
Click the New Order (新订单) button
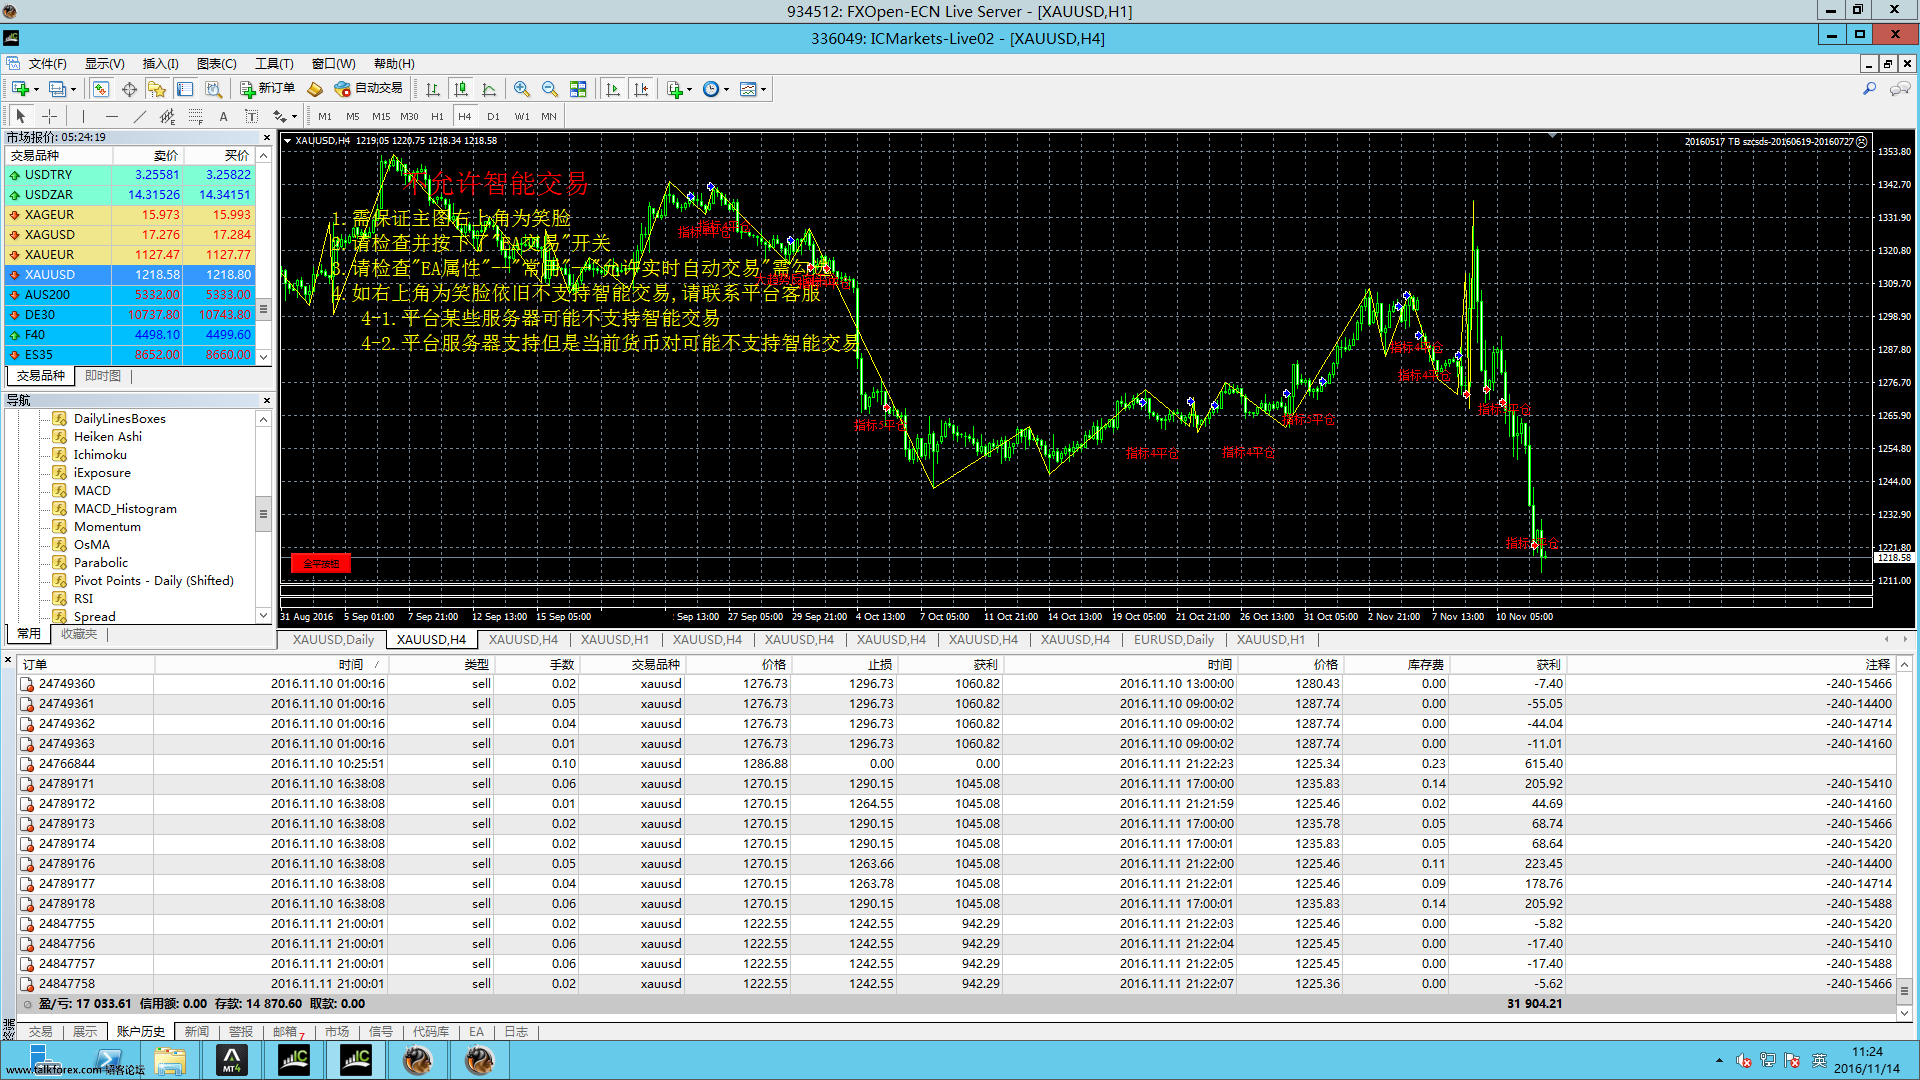click(x=267, y=89)
